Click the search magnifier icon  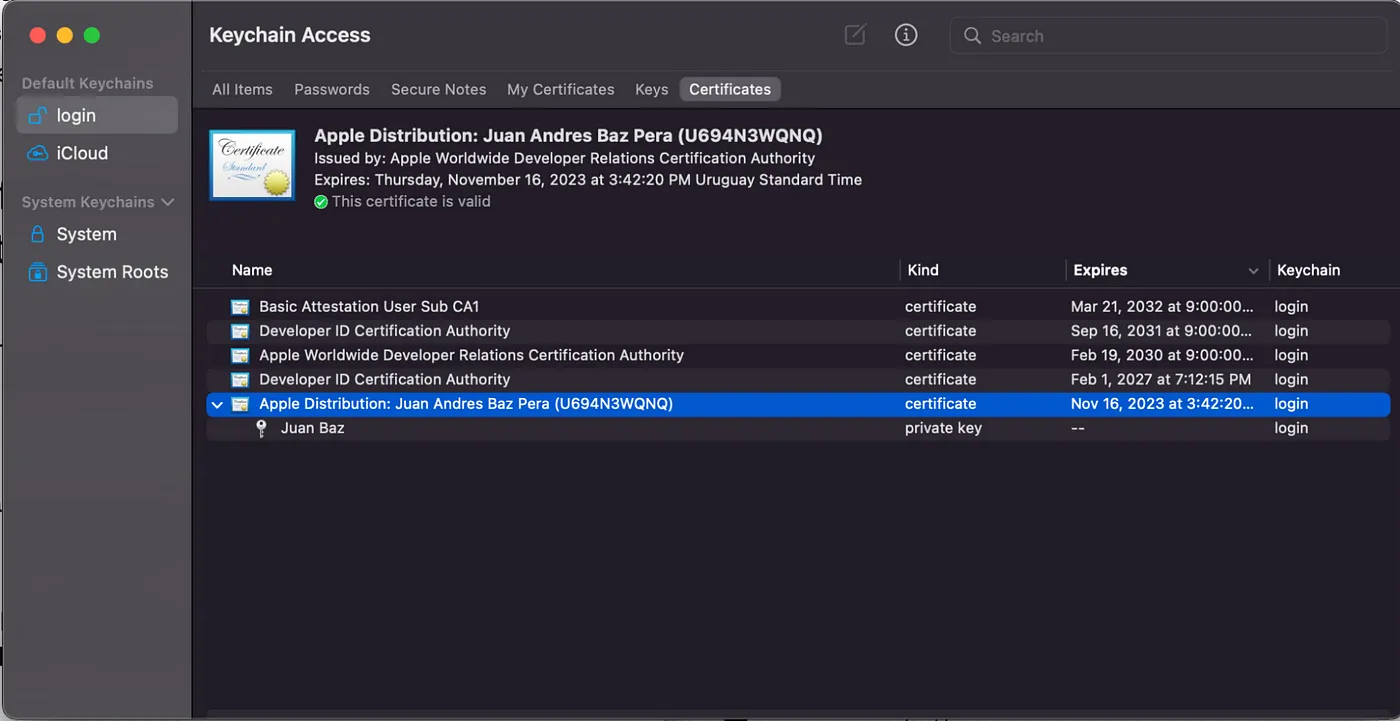tap(972, 36)
